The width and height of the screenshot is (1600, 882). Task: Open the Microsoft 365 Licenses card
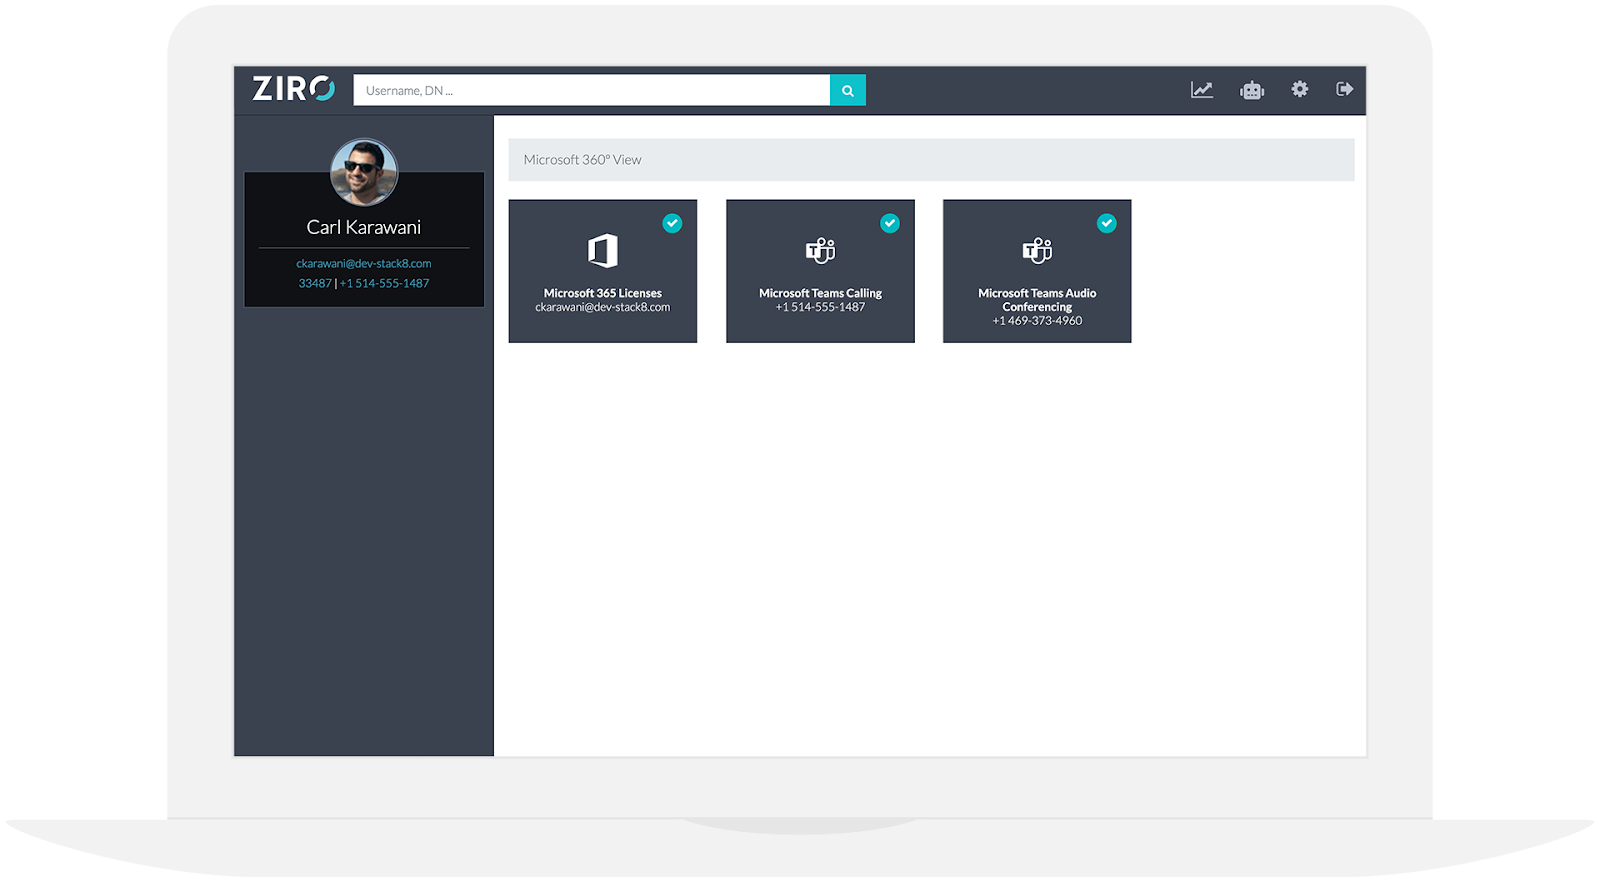pos(603,271)
